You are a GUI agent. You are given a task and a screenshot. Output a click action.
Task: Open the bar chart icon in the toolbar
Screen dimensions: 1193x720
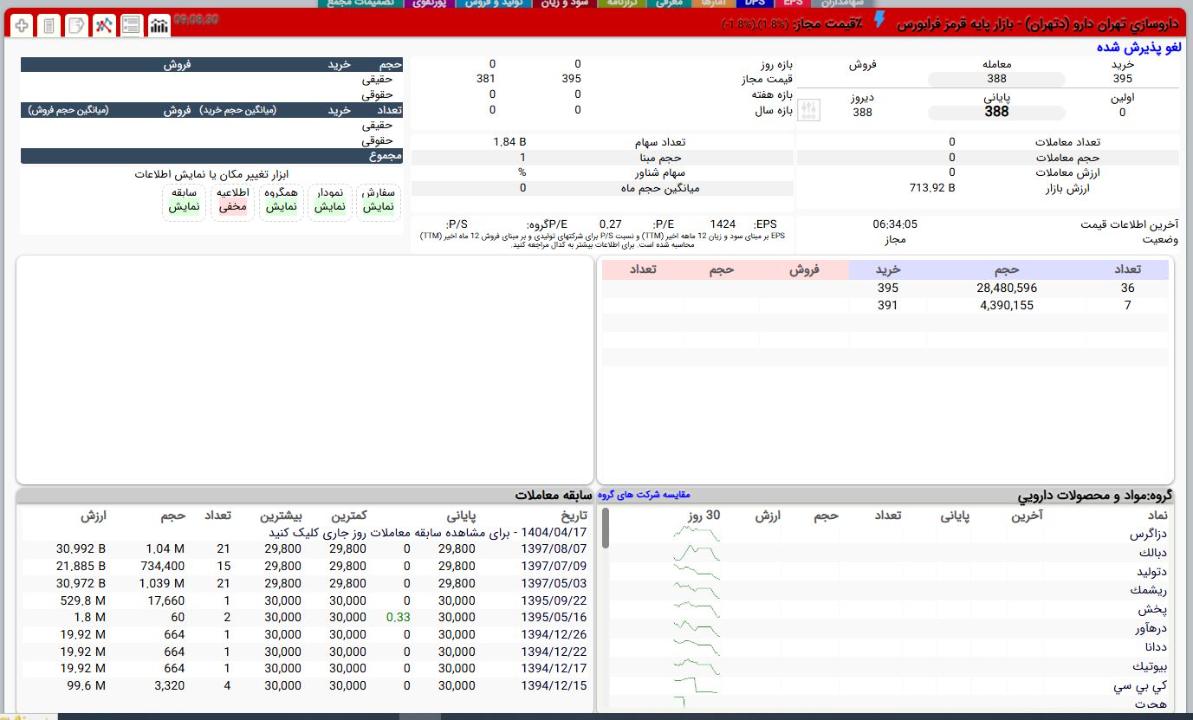pyautogui.click(x=158, y=23)
